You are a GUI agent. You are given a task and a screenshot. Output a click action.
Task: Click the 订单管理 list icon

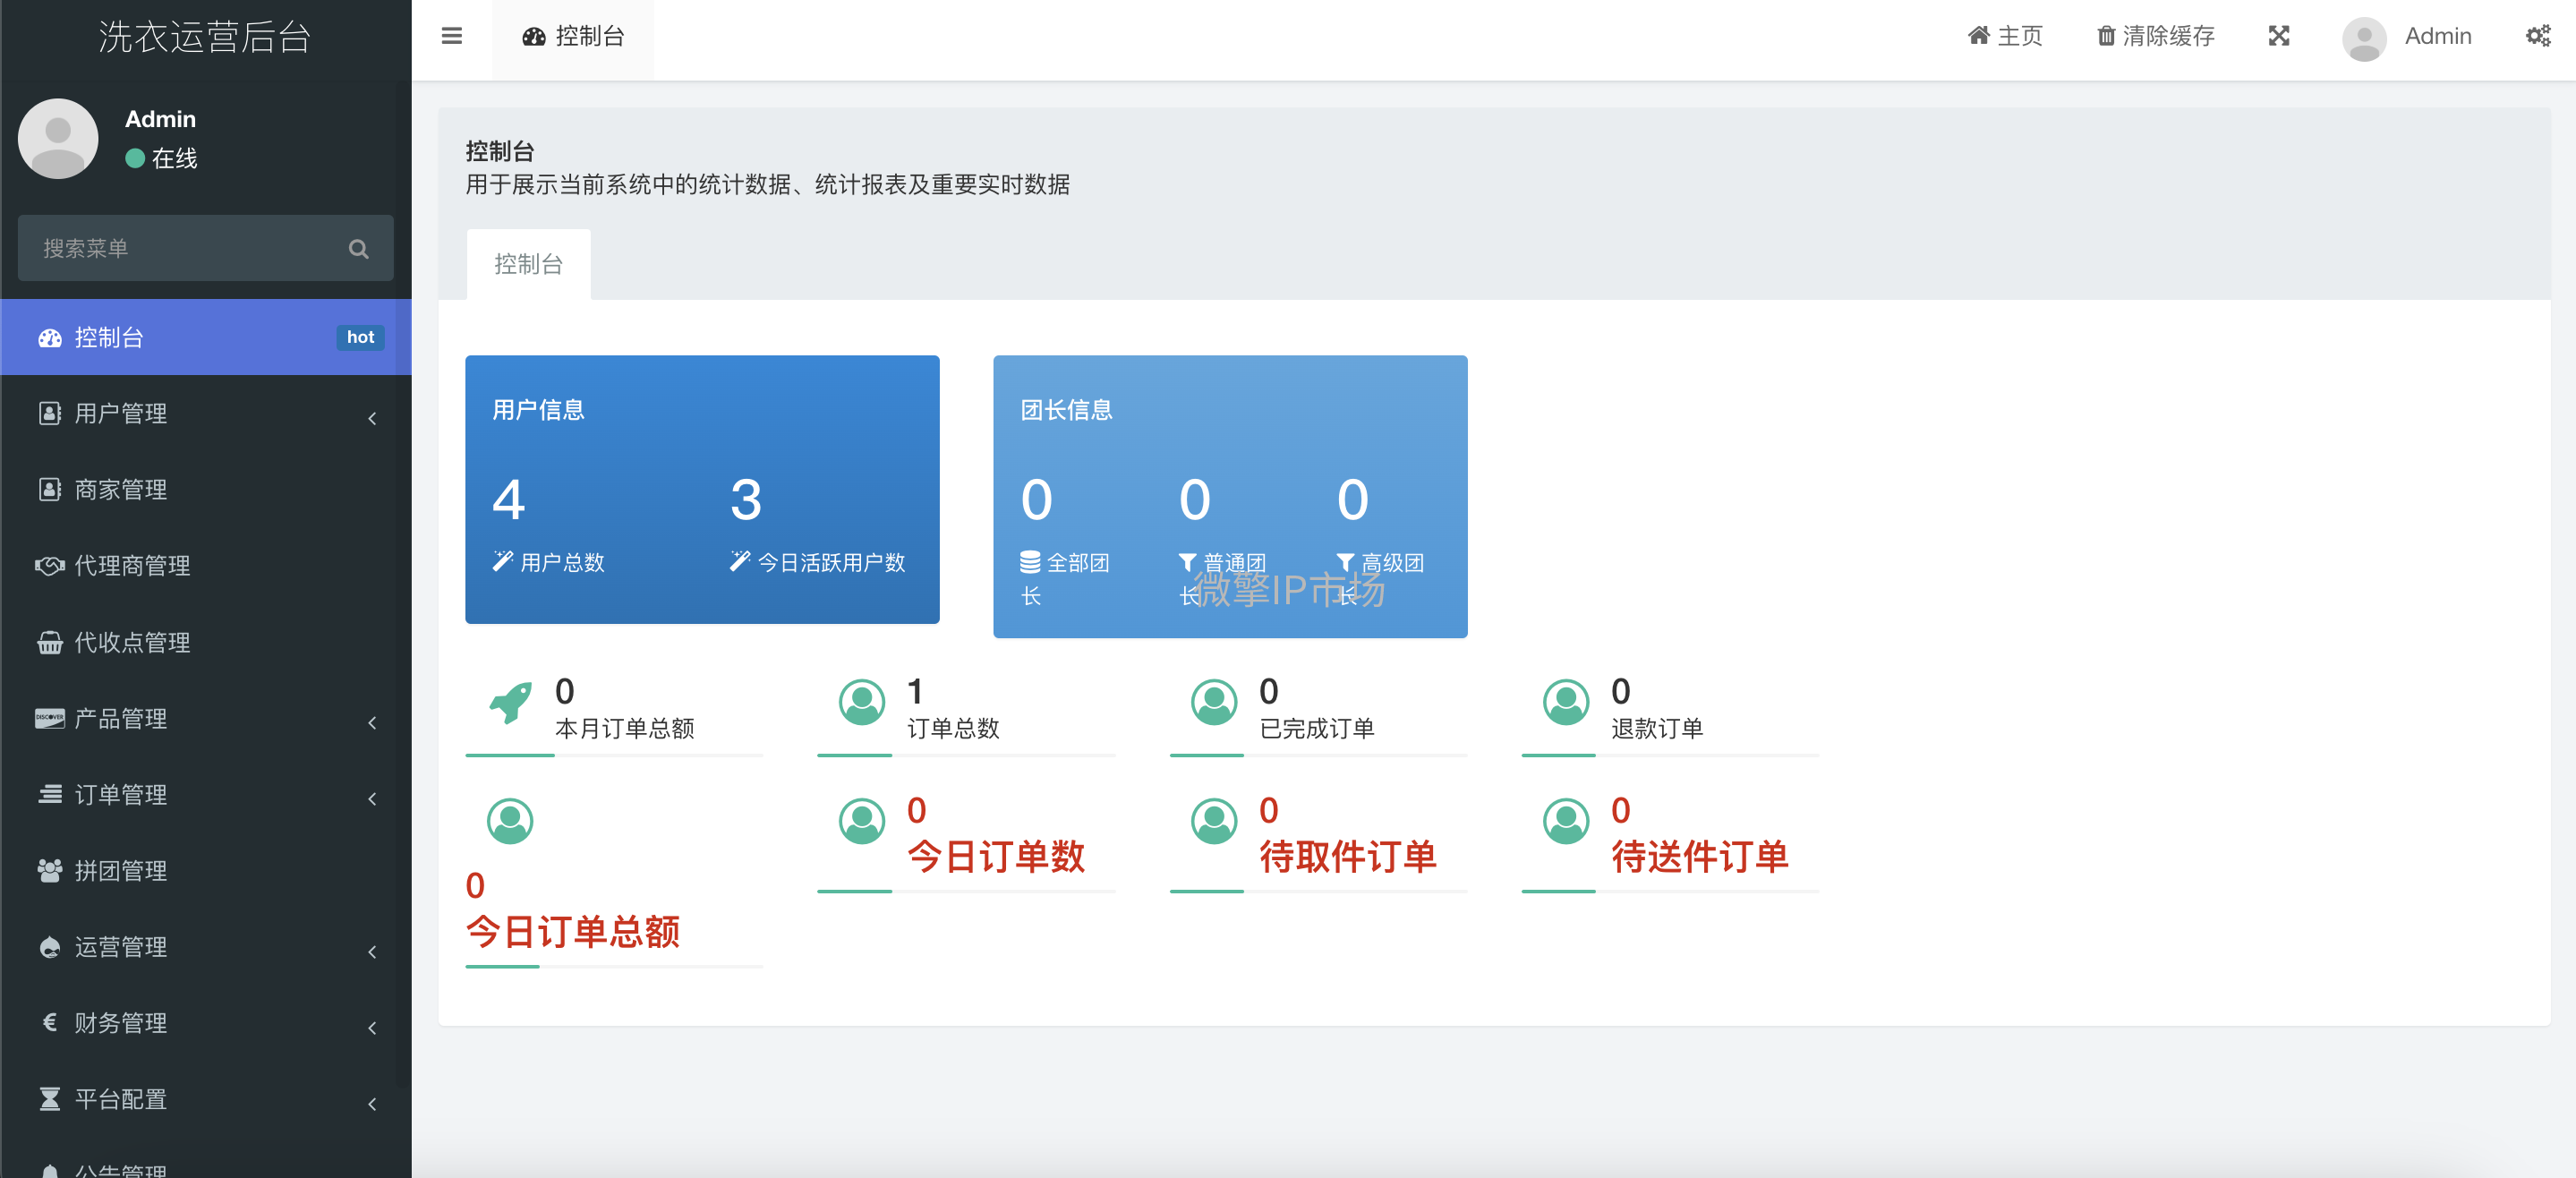coord(50,794)
